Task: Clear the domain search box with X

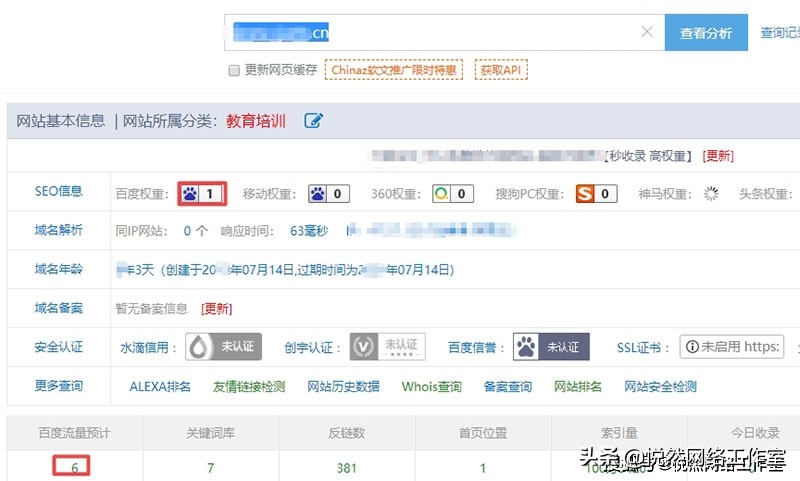Action: (x=647, y=32)
